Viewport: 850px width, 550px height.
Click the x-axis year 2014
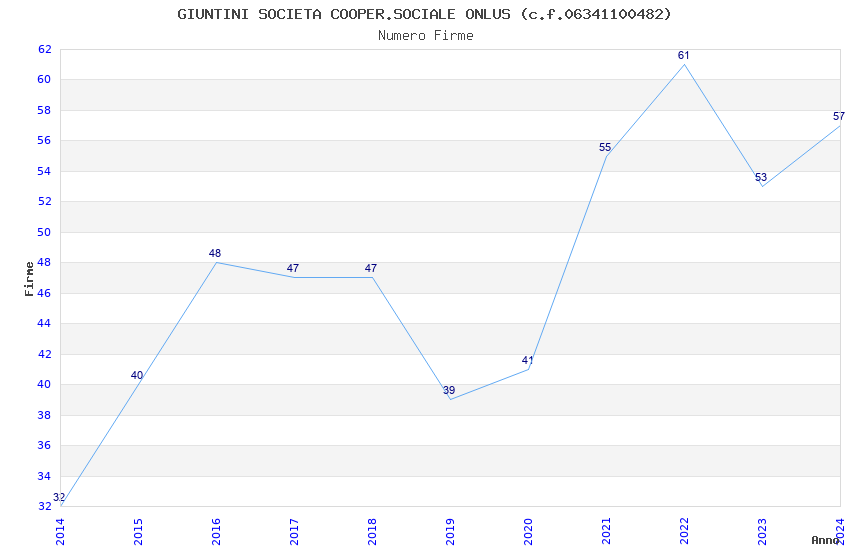coord(60,531)
